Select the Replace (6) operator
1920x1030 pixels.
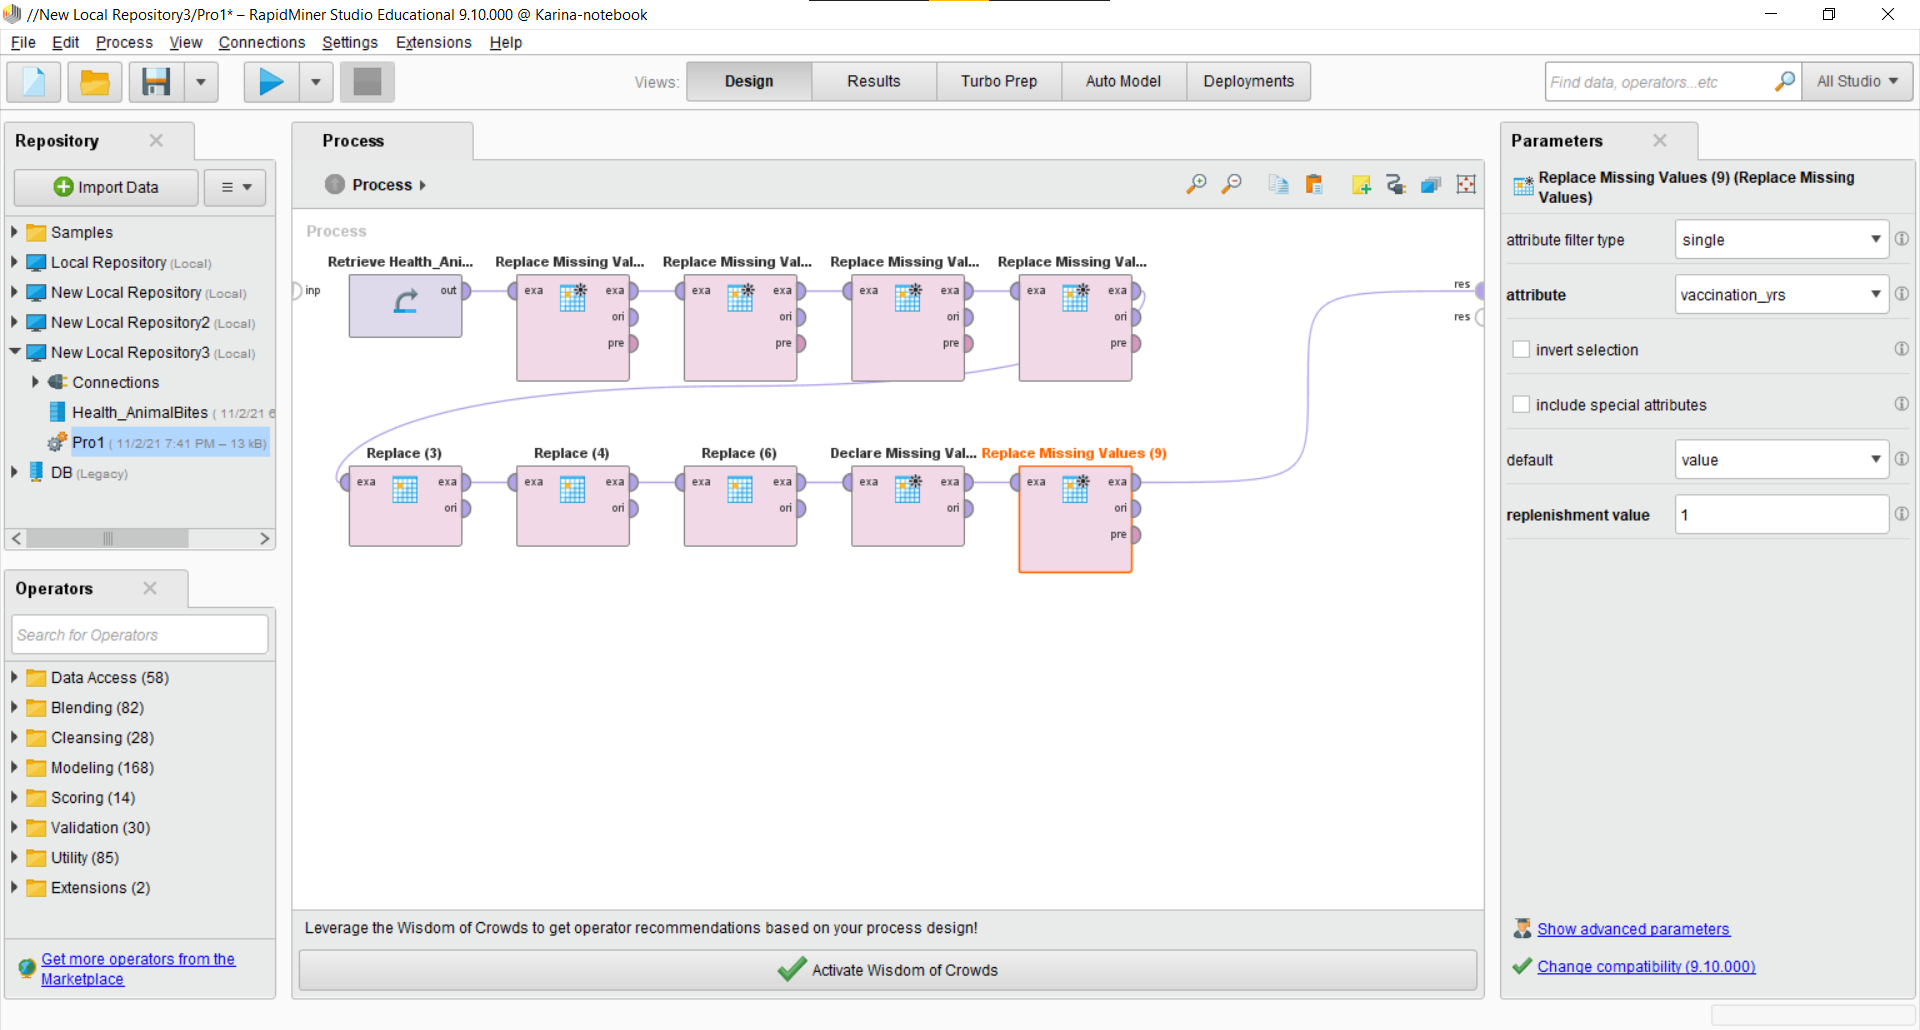[x=740, y=506]
